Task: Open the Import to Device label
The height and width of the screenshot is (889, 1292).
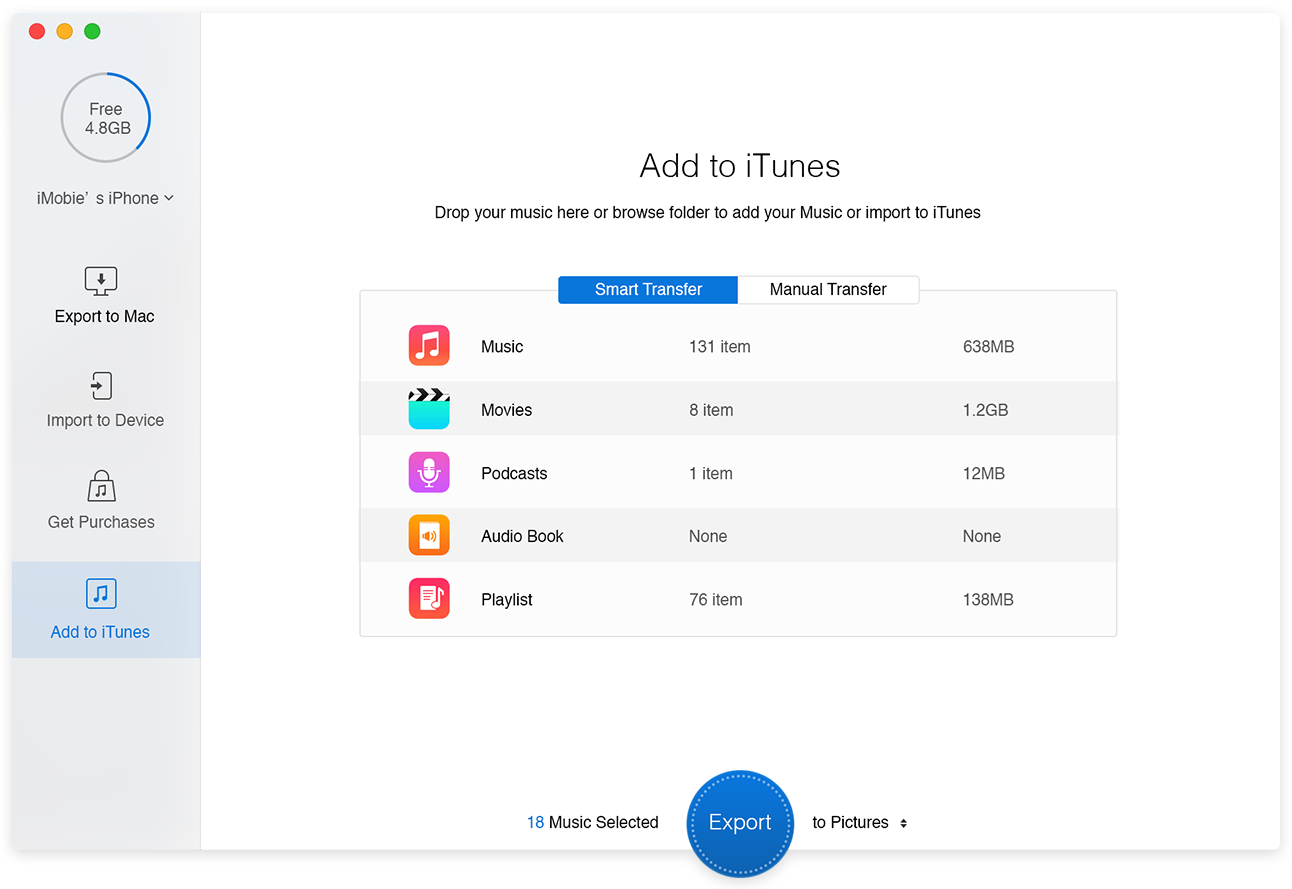Action: click(x=105, y=420)
